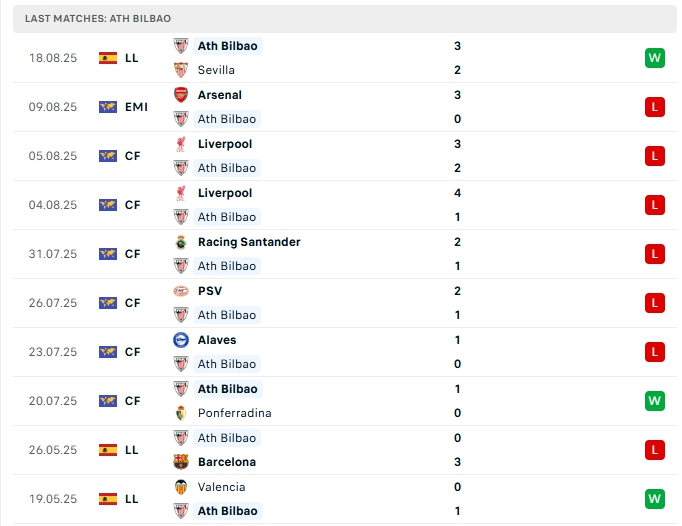Click the Ponferradina club crest

(181, 413)
